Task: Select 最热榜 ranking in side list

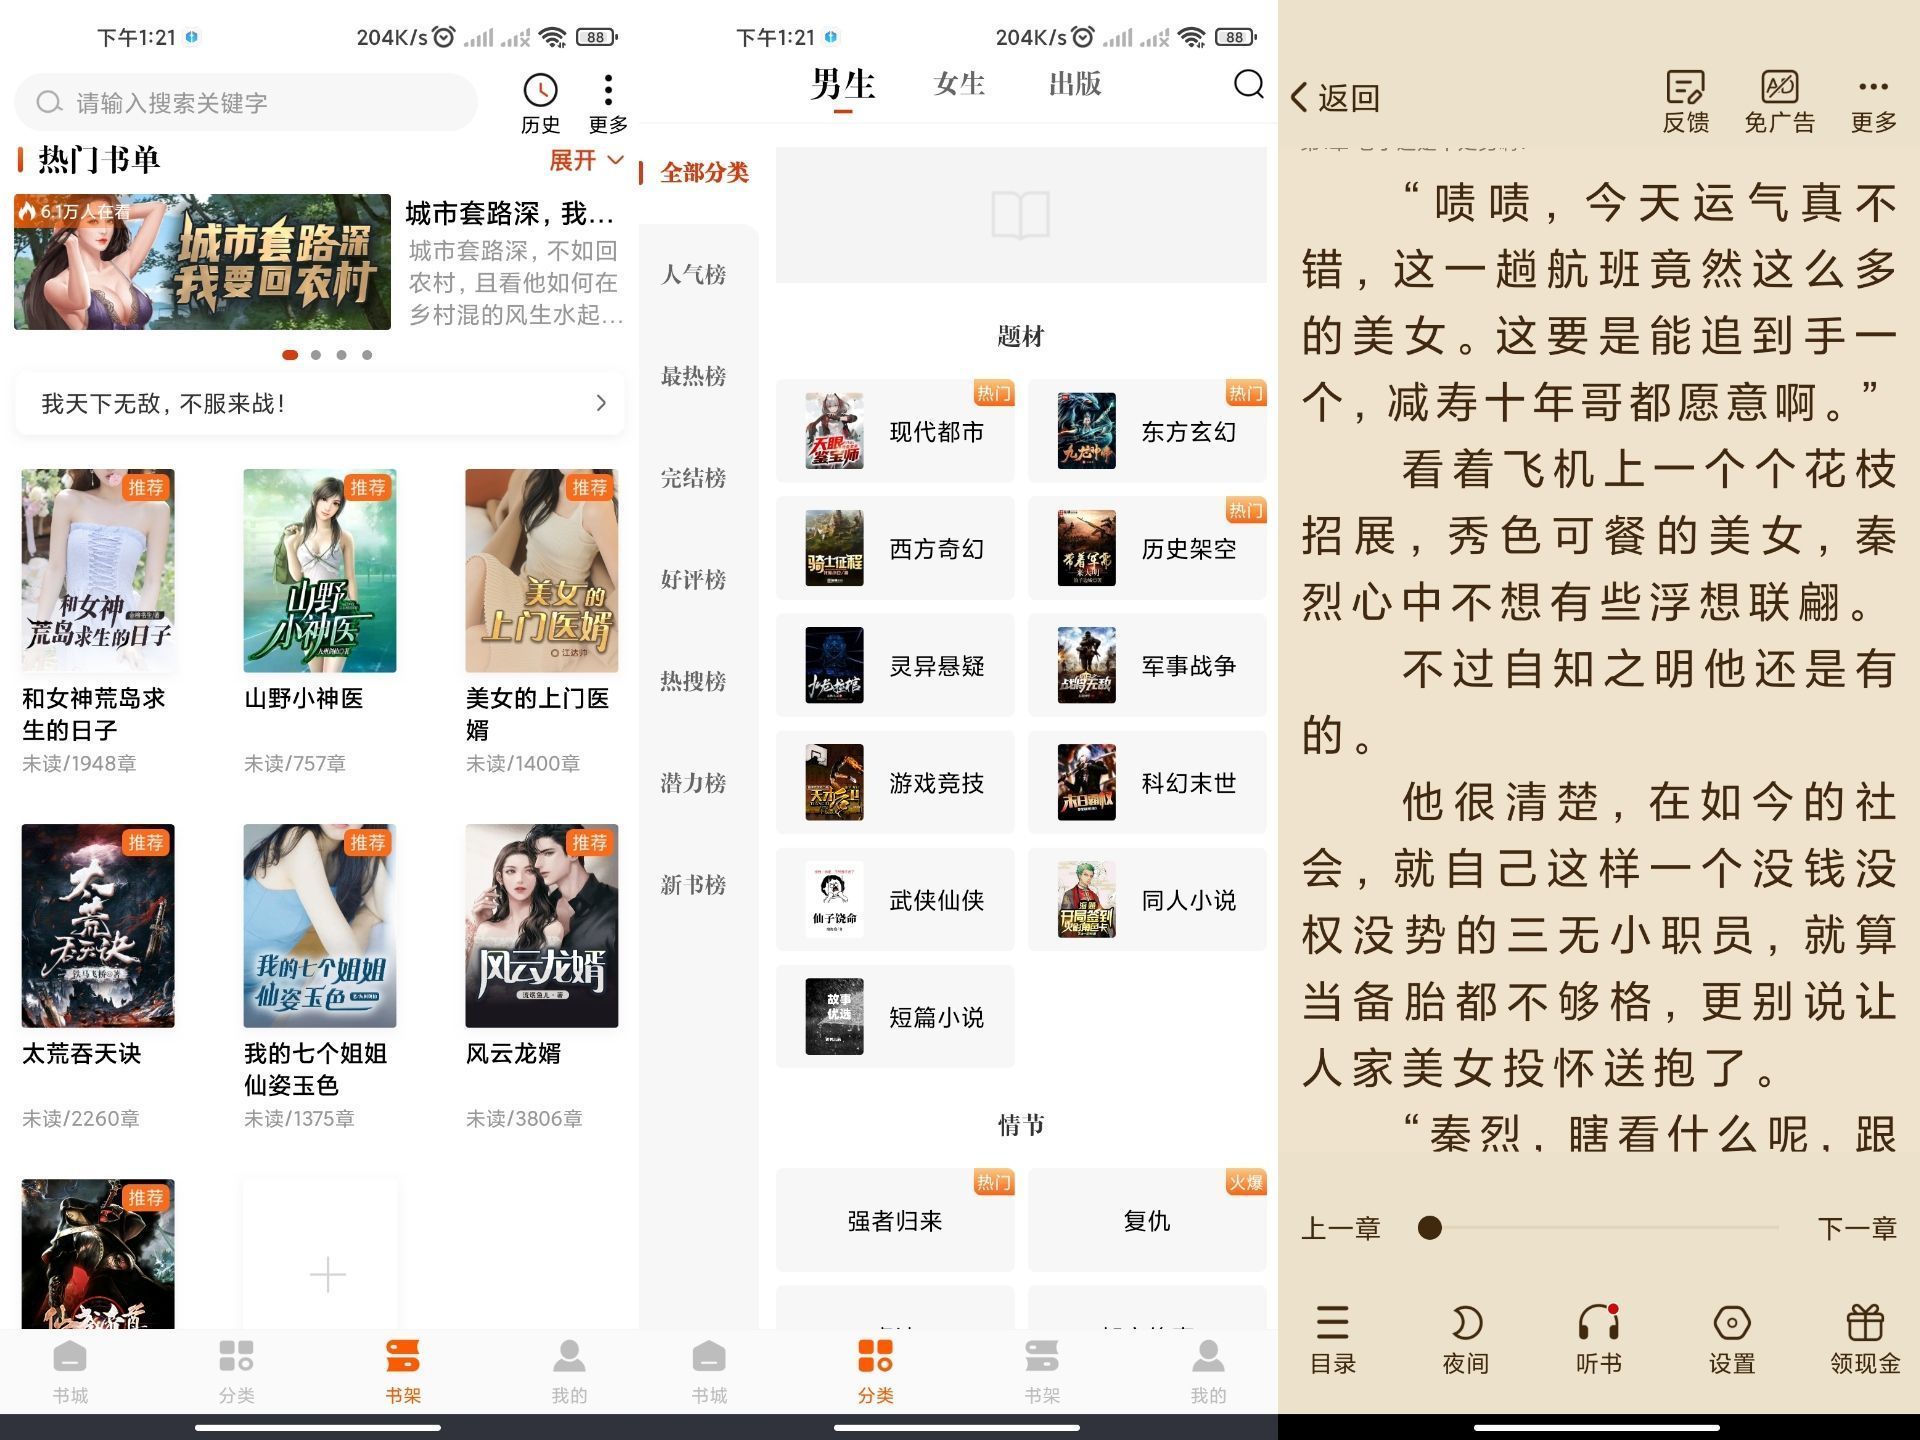Action: (x=693, y=376)
